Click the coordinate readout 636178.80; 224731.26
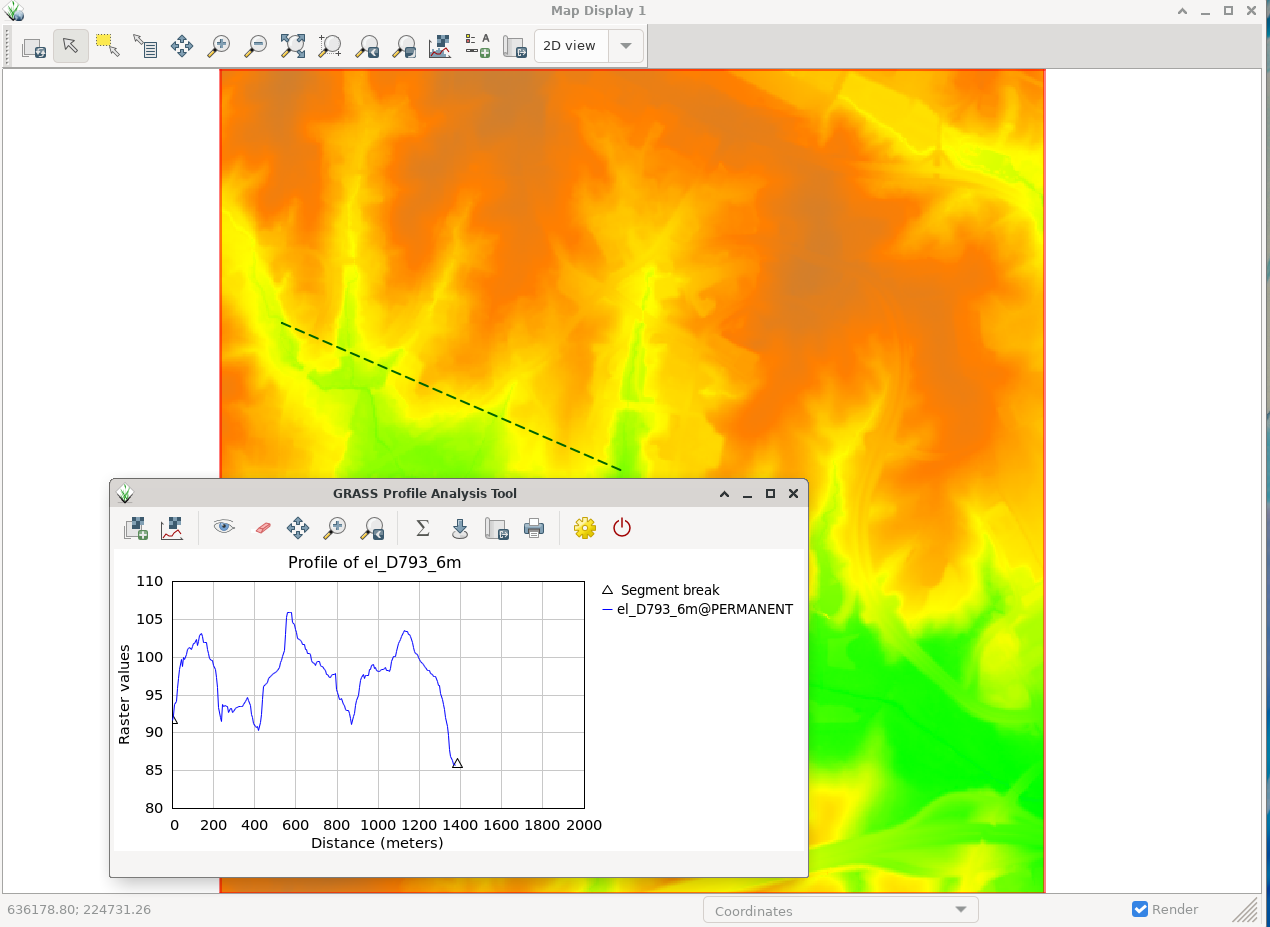The height and width of the screenshot is (927, 1270). tap(79, 910)
